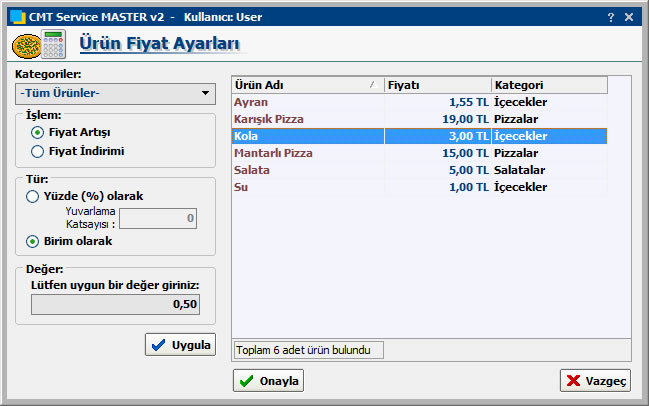Confirm with the Onayla button
This screenshot has width=649, height=406.
(268, 381)
